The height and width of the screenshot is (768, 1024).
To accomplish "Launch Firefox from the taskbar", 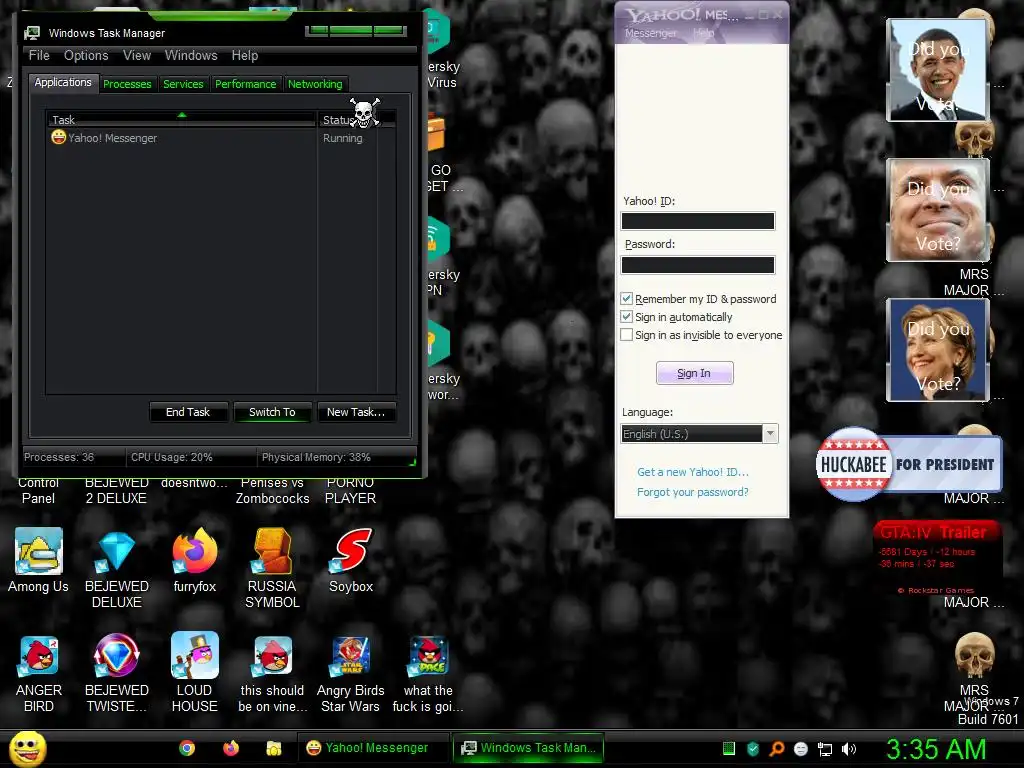I will 231,748.
